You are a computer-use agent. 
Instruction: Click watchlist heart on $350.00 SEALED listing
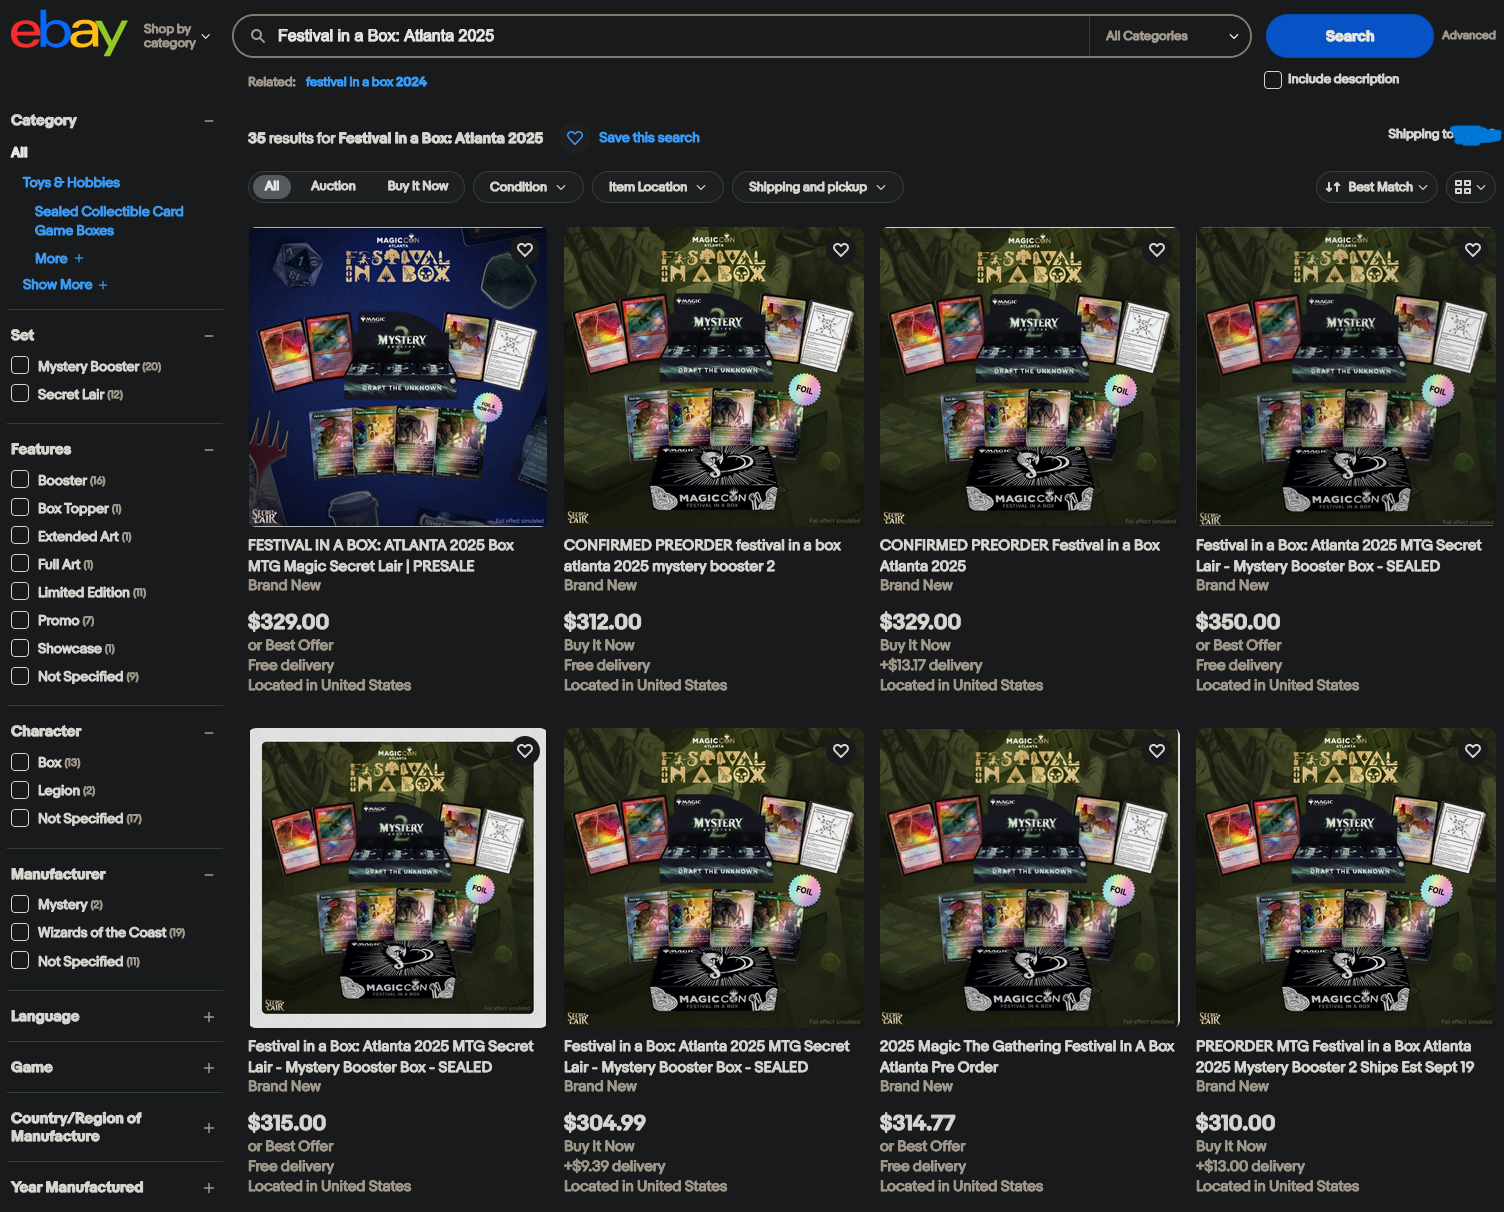1473,250
